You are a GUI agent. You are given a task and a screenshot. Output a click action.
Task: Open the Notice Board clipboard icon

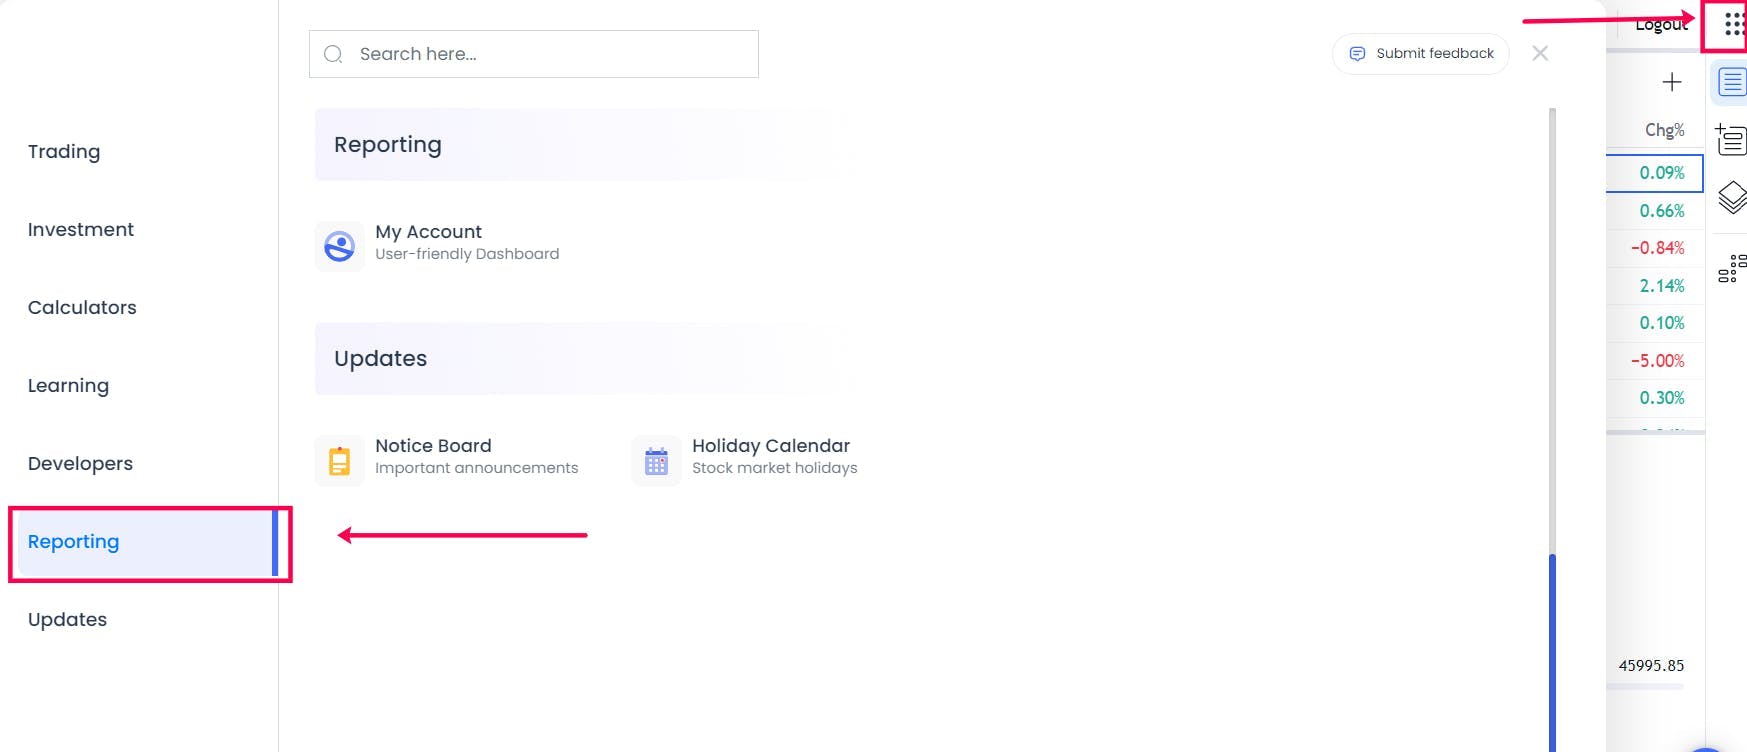(340, 460)
